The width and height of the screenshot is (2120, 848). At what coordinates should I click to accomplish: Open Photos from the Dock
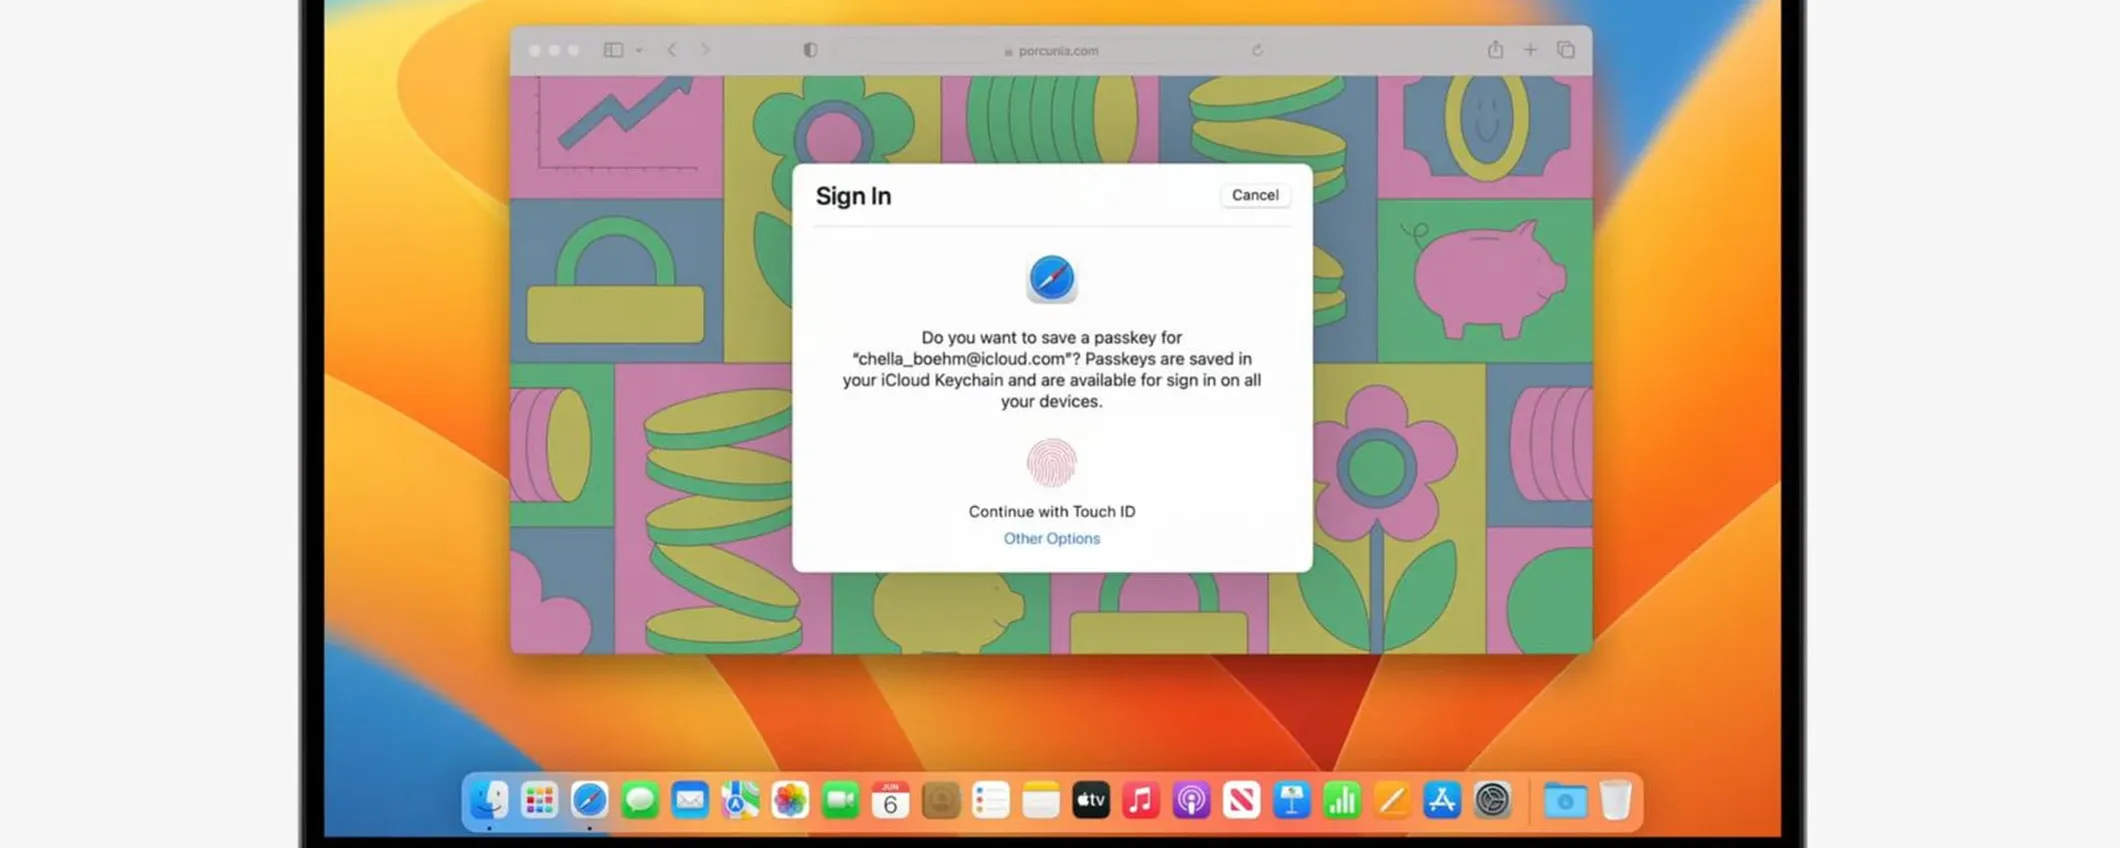coord(790,800)
